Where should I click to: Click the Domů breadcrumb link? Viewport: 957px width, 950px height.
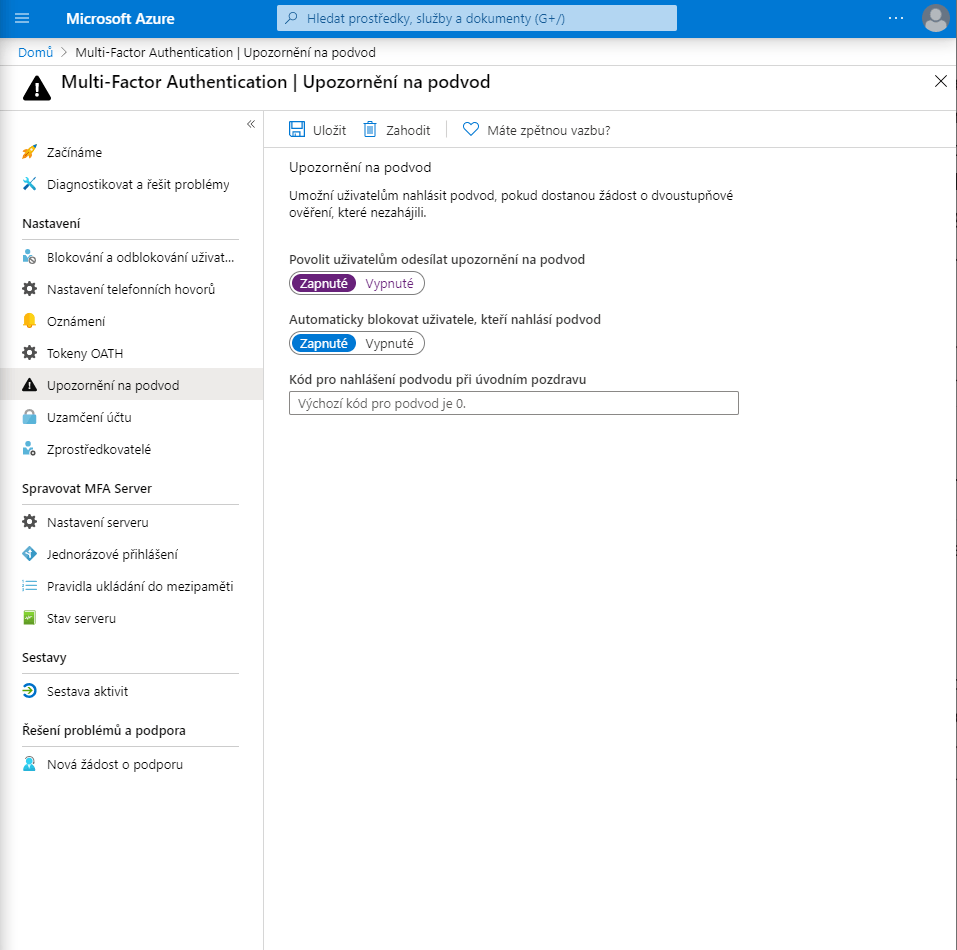pyautogui.click(x=35, y=52)
